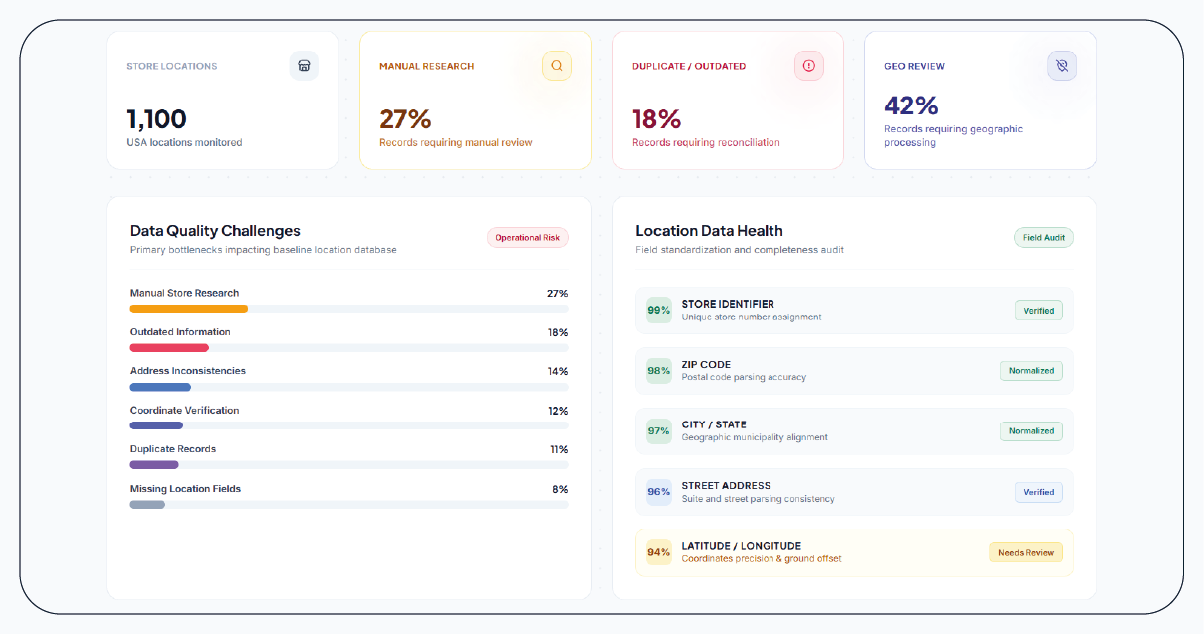The width and height of the screenshot is (1204, 634).
Task: Click the Normalized badge for City / State
Action: click(x=1031, y=431)
